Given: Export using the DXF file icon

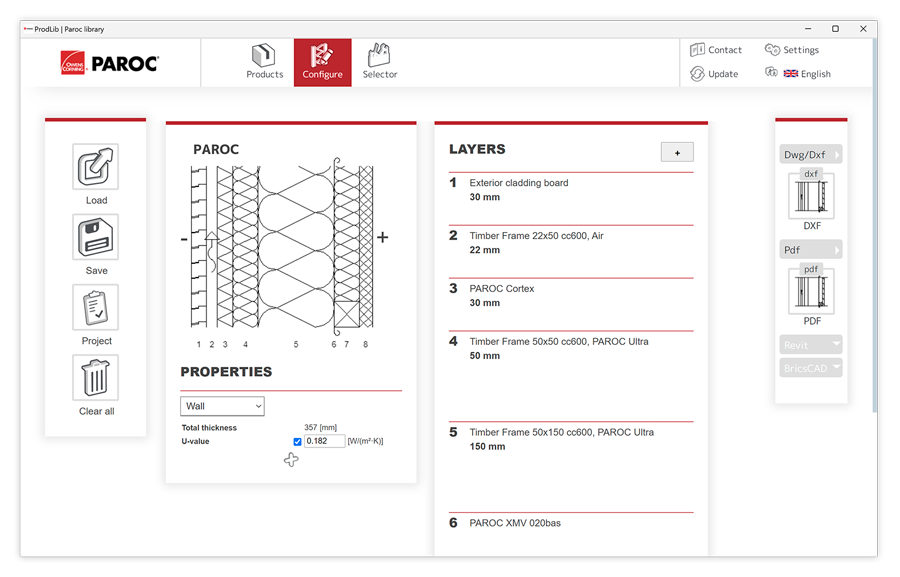Looking at the screenshot, I should [x=811, y=194].
